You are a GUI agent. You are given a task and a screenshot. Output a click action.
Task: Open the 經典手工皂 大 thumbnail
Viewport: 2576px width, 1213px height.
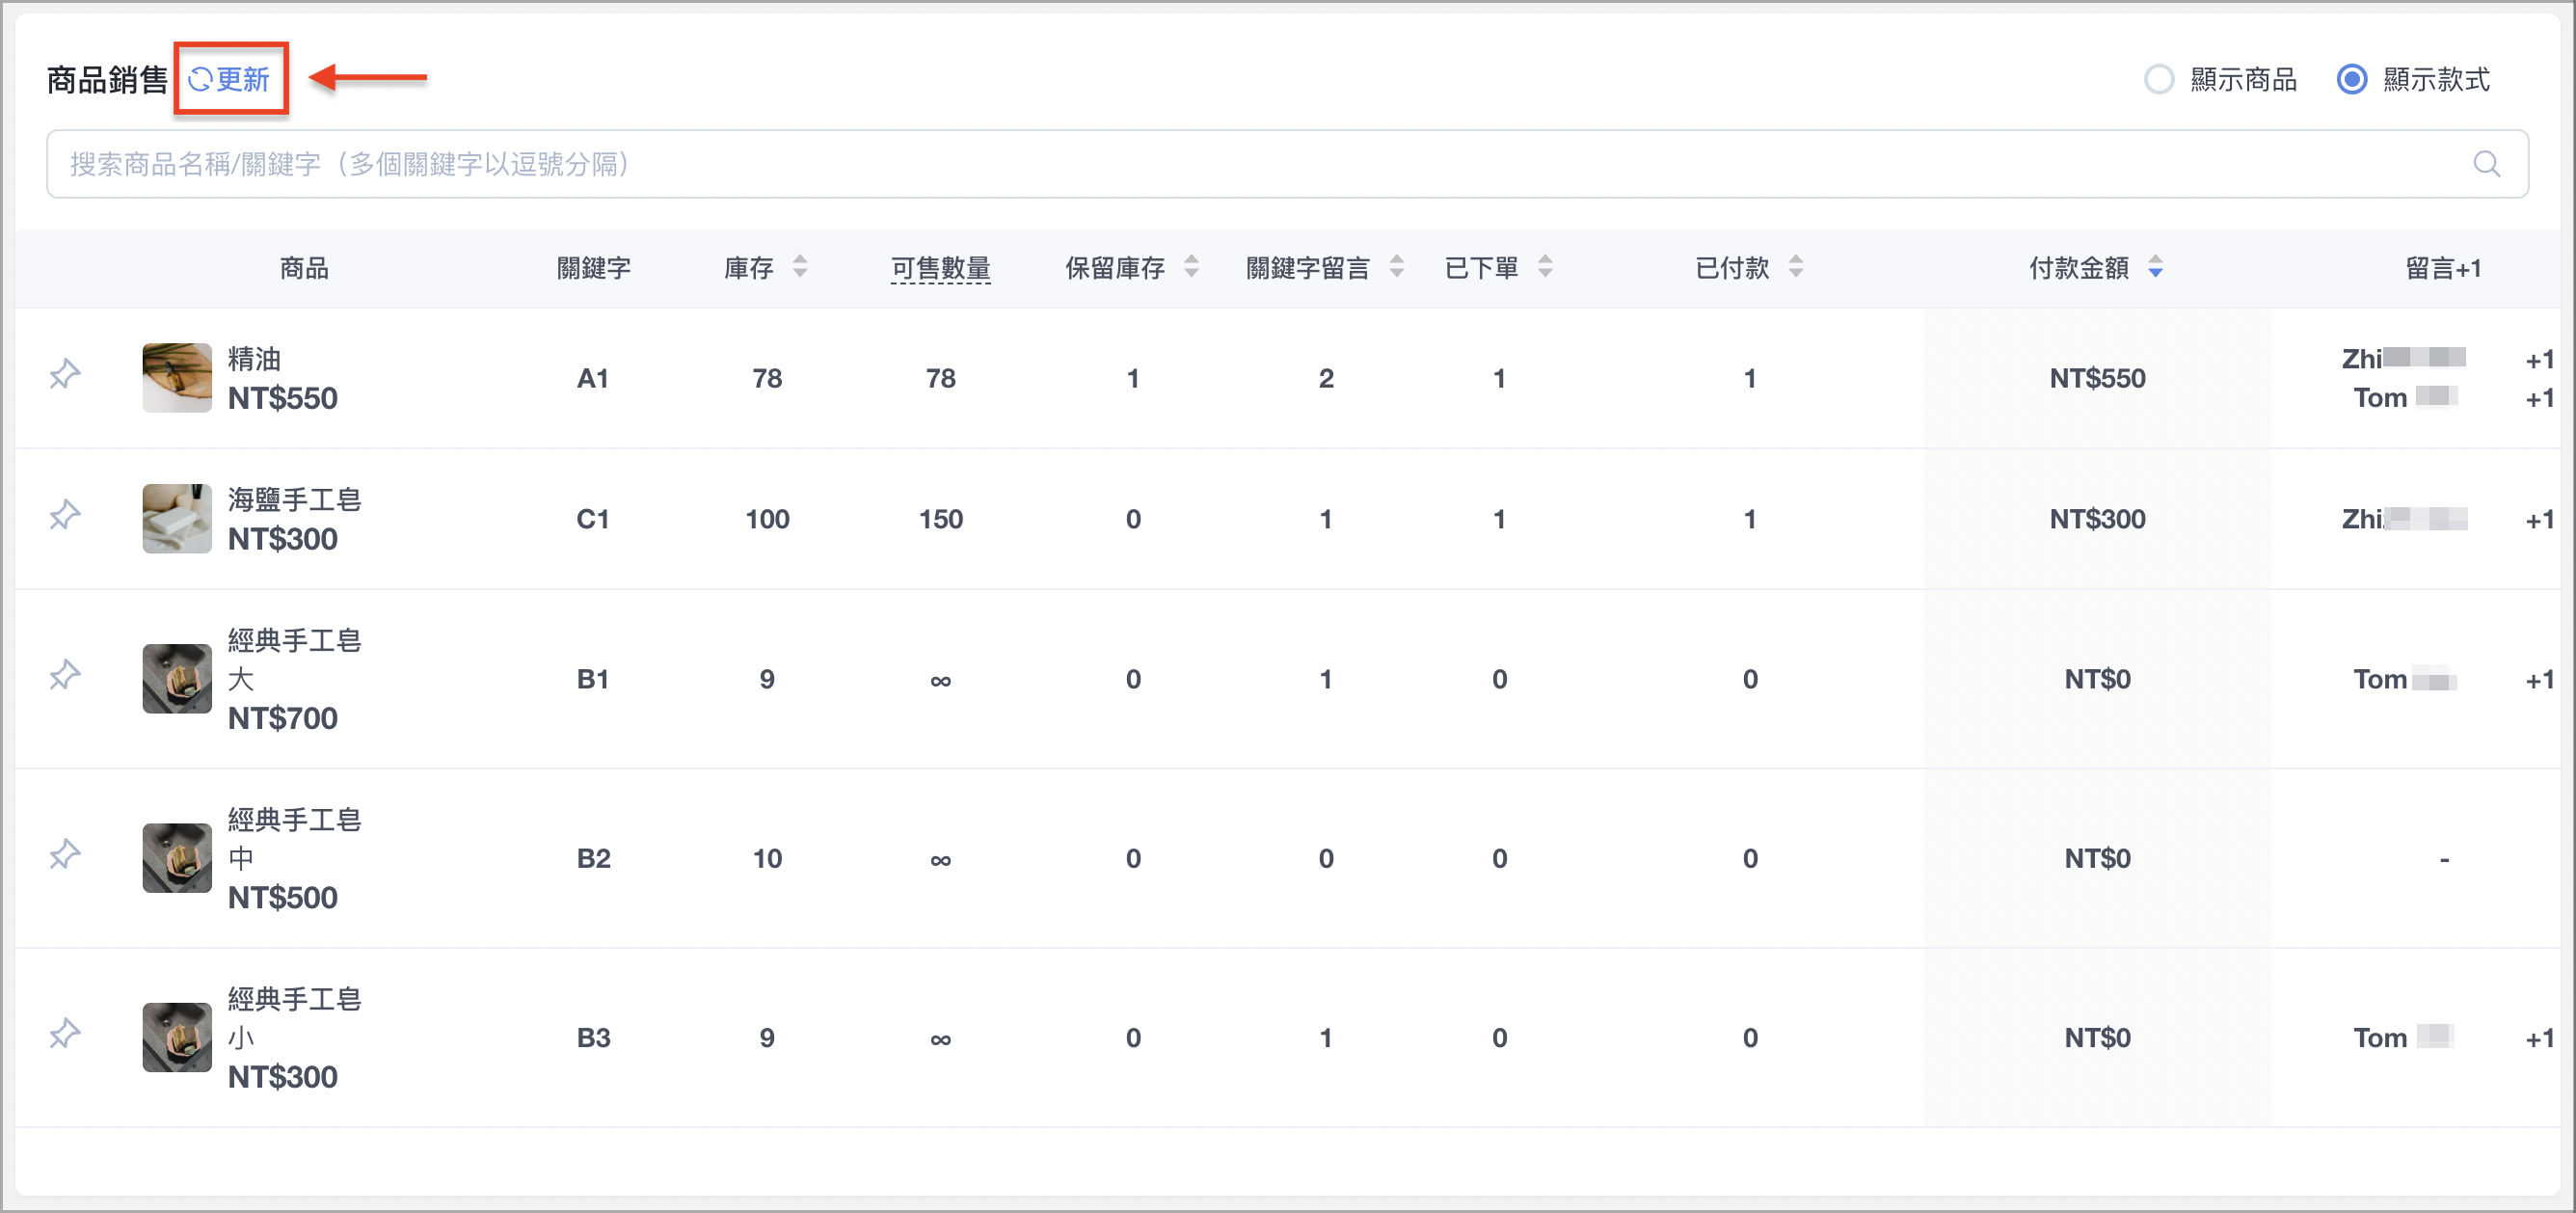pyautogui.click(x=177, y=679)
